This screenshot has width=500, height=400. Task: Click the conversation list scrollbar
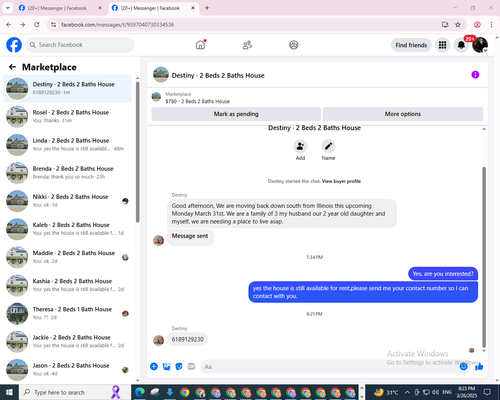point(137,152)
